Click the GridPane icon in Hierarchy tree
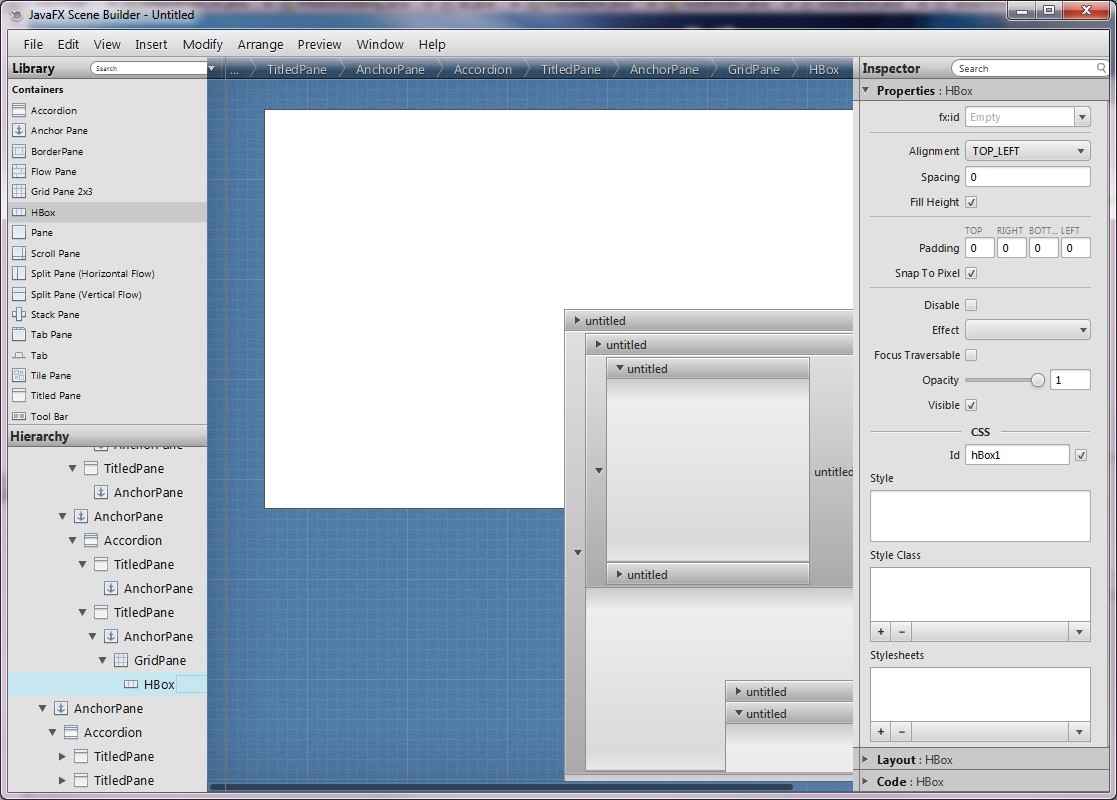The image size is (1117, 800). point(121,661)
